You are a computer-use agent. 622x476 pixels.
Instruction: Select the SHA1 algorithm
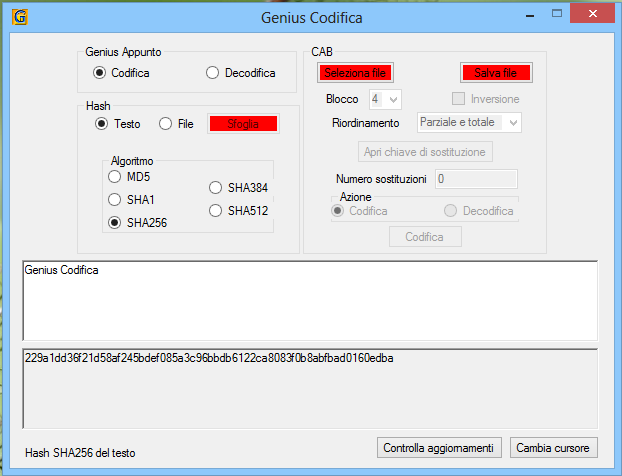pos(115,199)
